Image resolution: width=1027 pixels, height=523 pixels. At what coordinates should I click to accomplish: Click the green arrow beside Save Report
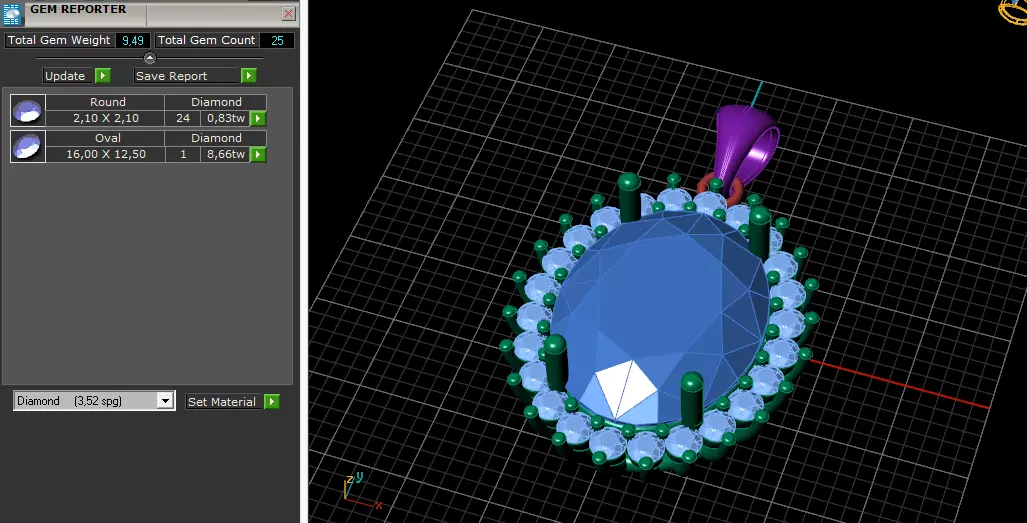pos(248,76)
